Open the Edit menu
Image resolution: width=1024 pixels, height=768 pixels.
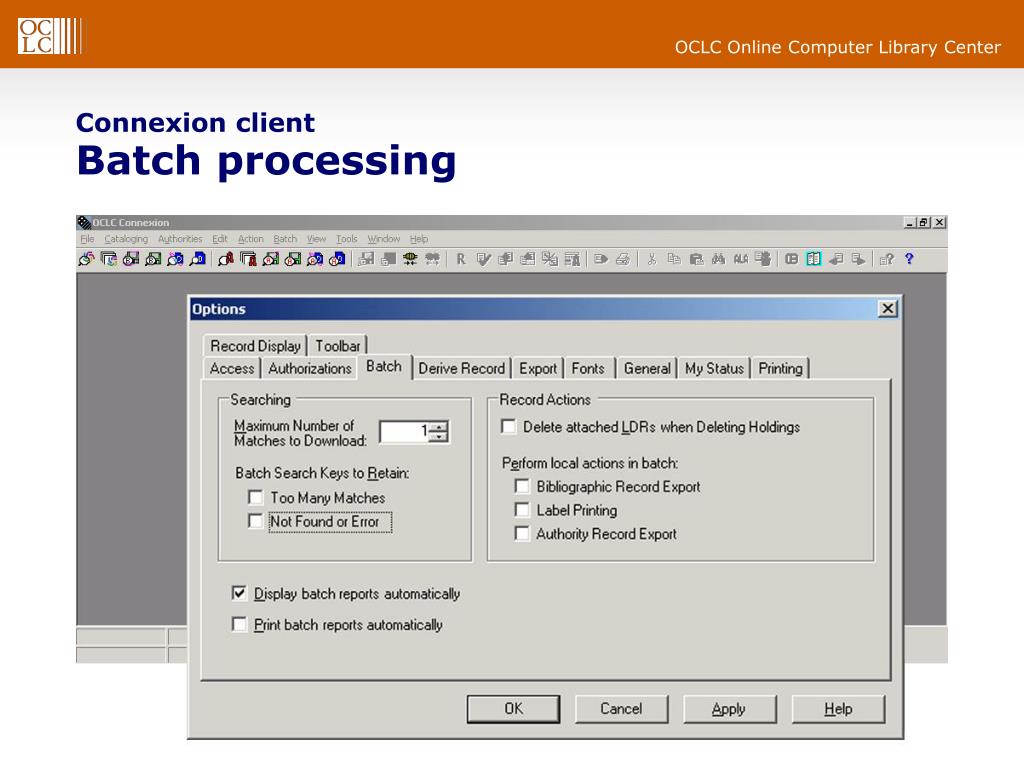[219, 239]
